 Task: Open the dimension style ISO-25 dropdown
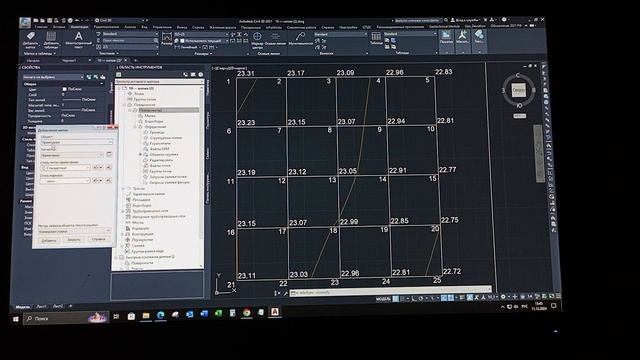pyautogui.click(x=201, y=34)
